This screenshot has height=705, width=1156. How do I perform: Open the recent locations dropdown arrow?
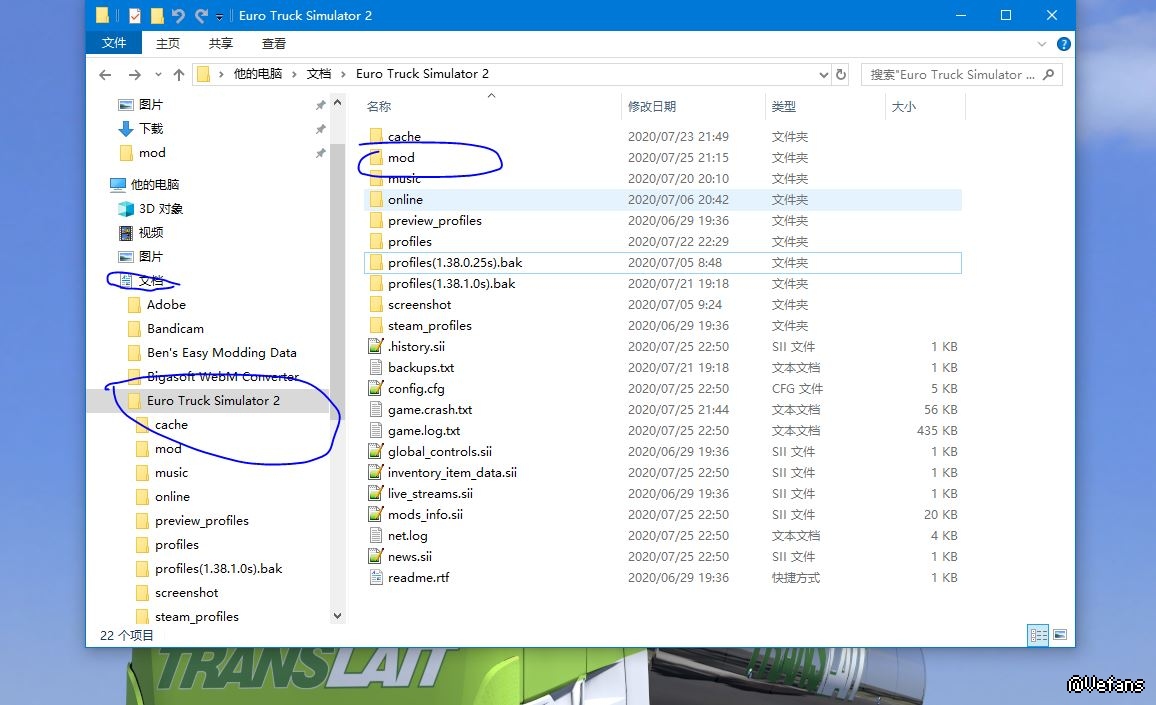coord(157,75)
